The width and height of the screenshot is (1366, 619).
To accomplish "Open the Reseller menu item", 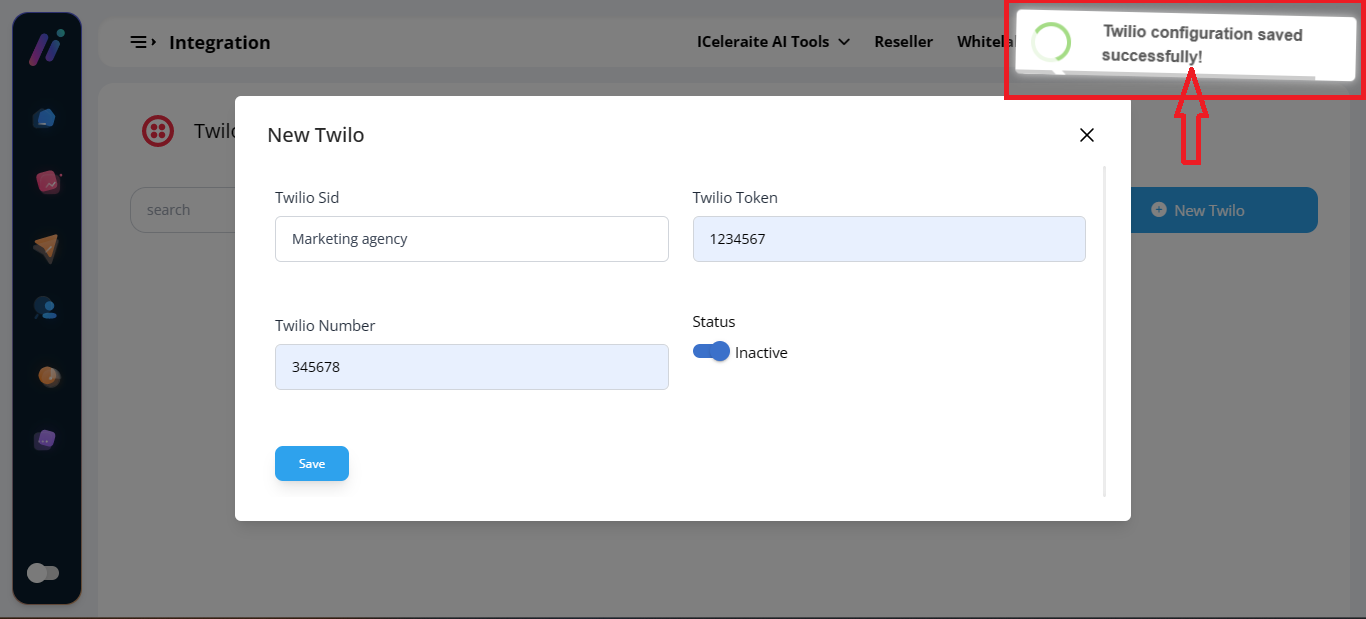I will pyautogui.click(x=903, y=42).
